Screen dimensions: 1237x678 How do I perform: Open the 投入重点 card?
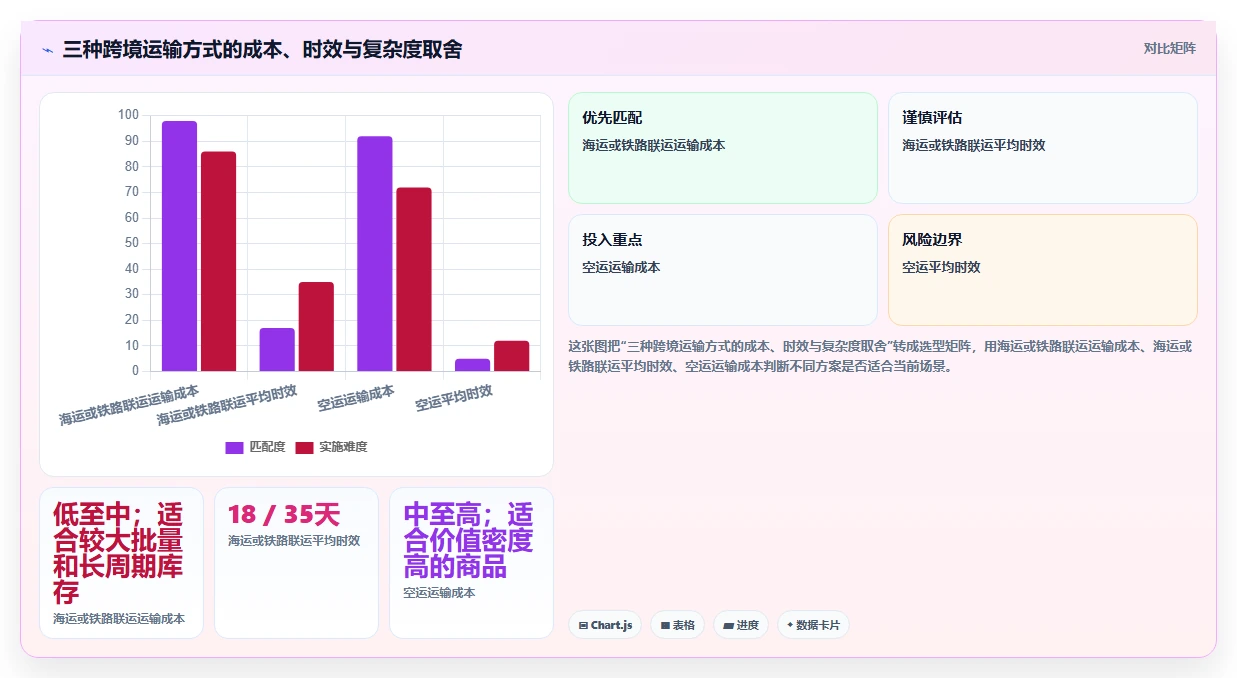[x=723, y=270]
